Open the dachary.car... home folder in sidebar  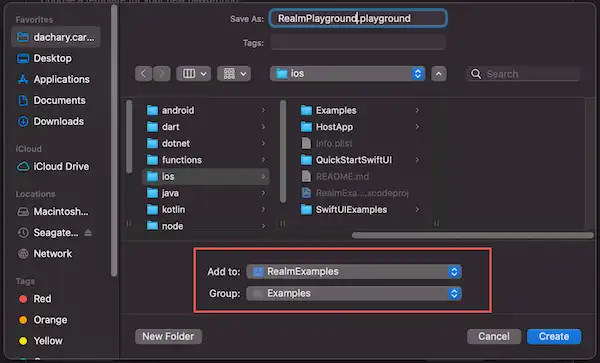pos(56,37)
